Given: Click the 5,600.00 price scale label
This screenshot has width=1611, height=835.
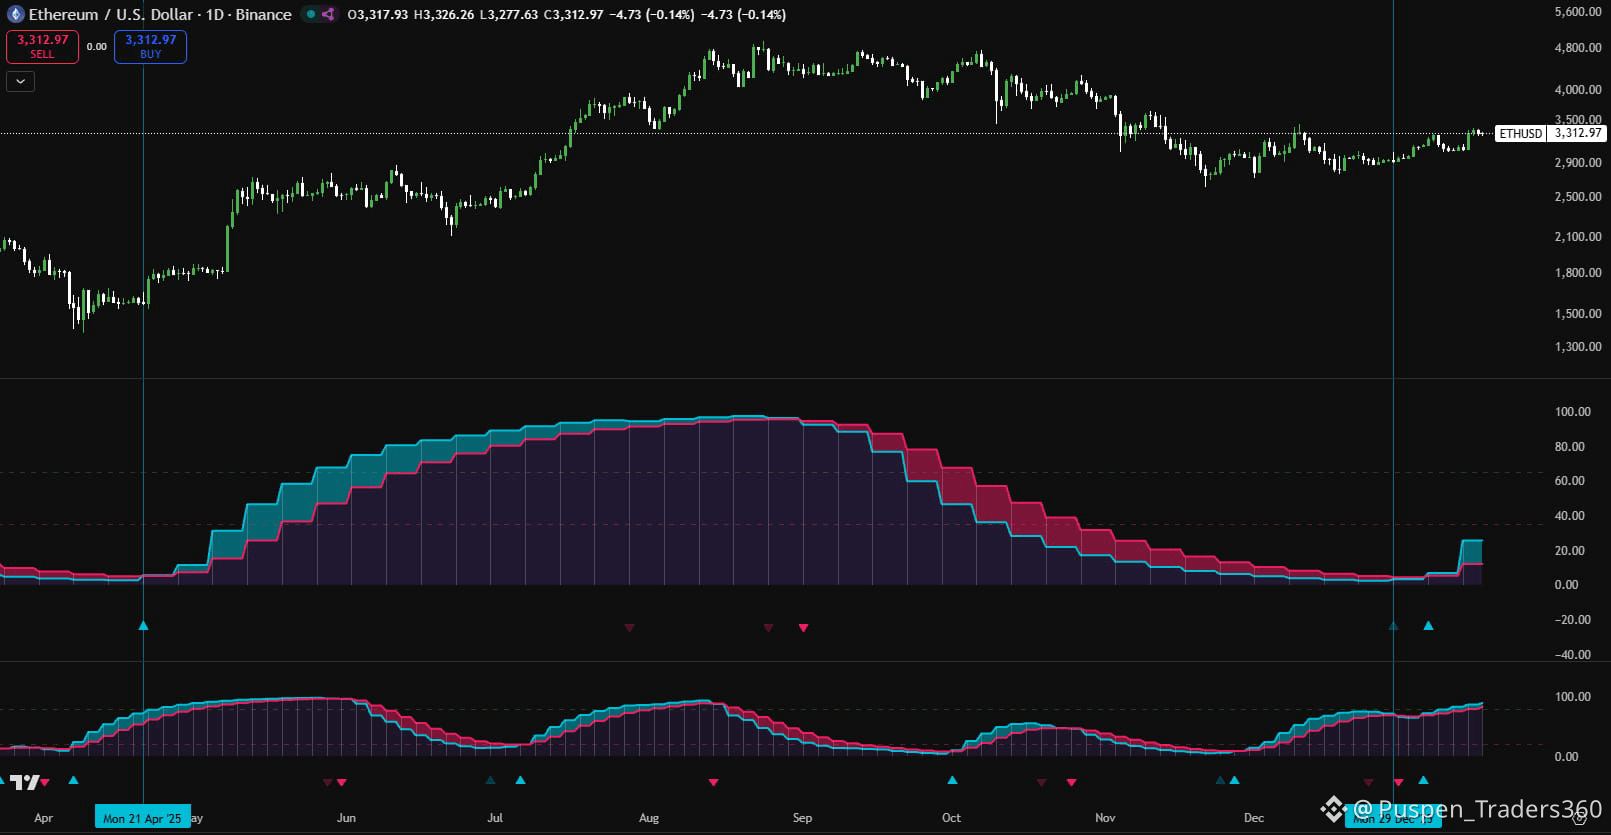Looking at the screenshot, I should (x=1578, y=12).
